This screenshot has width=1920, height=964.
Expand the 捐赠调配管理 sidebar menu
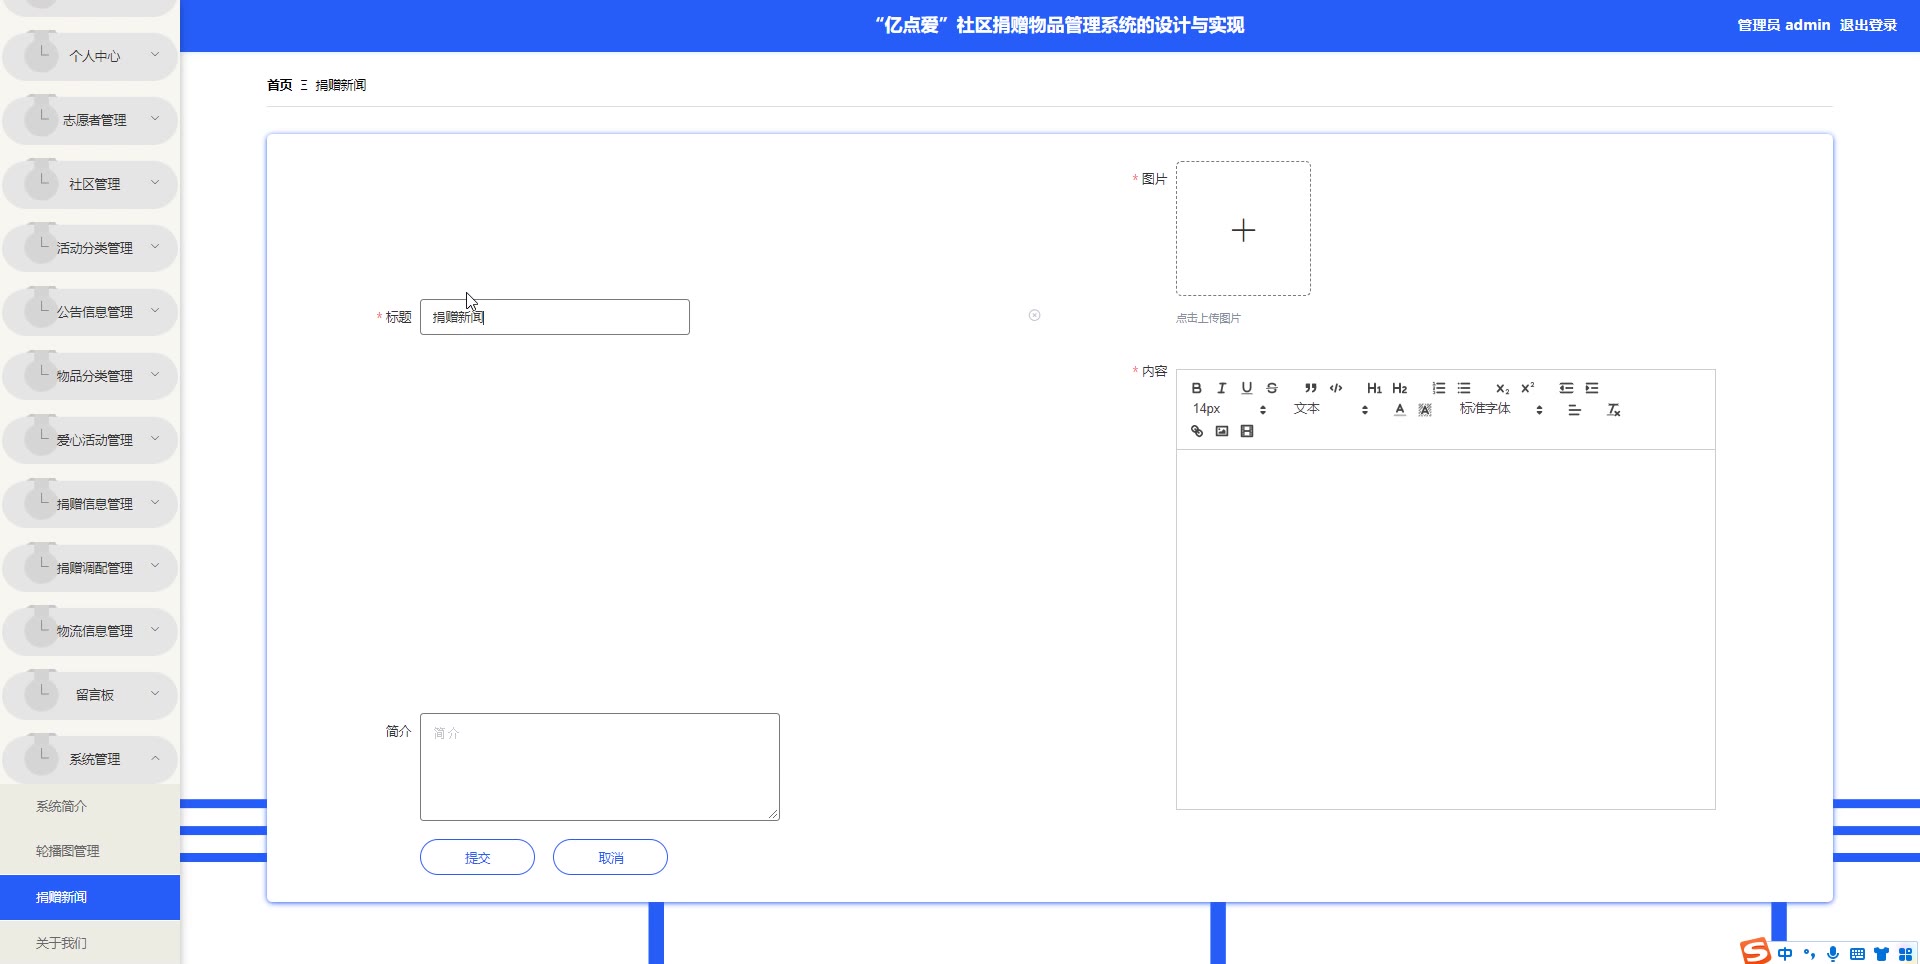point(90,568)
